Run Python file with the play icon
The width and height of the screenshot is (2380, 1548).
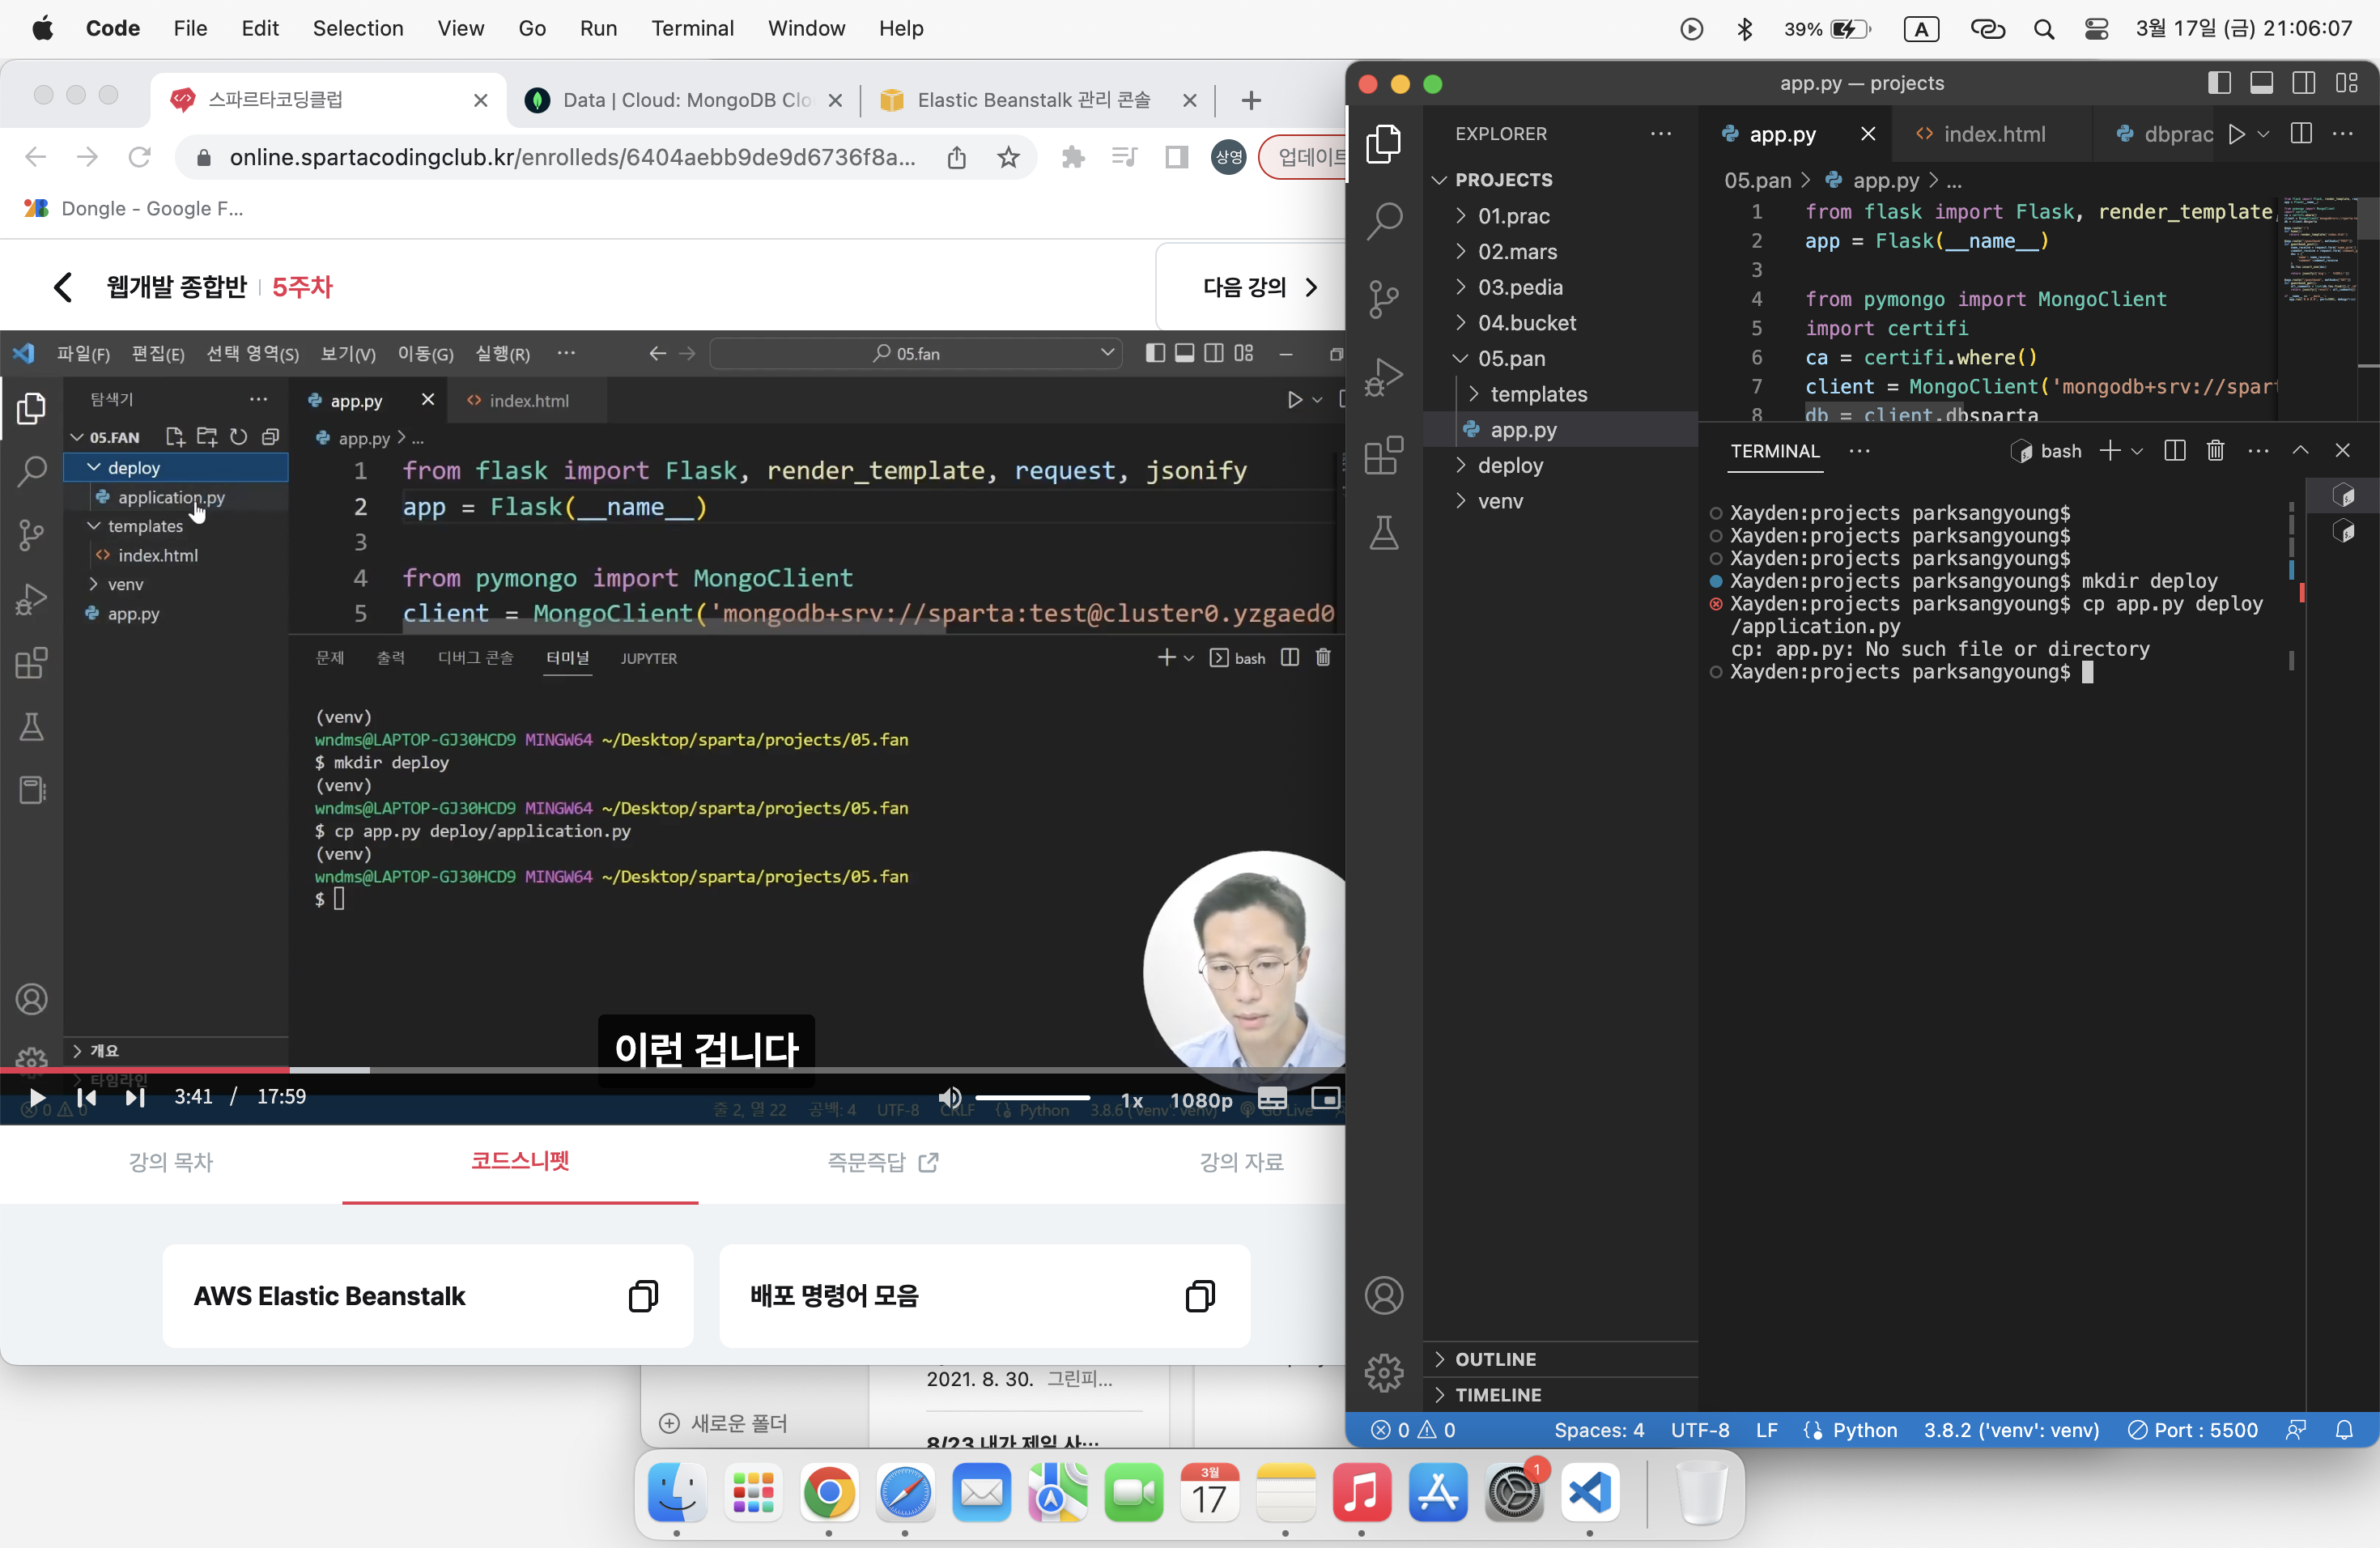pos(2237,134)
